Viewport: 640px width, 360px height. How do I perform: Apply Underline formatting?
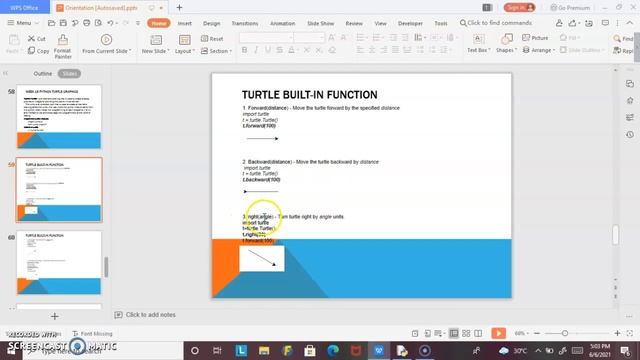pos(268,50)
